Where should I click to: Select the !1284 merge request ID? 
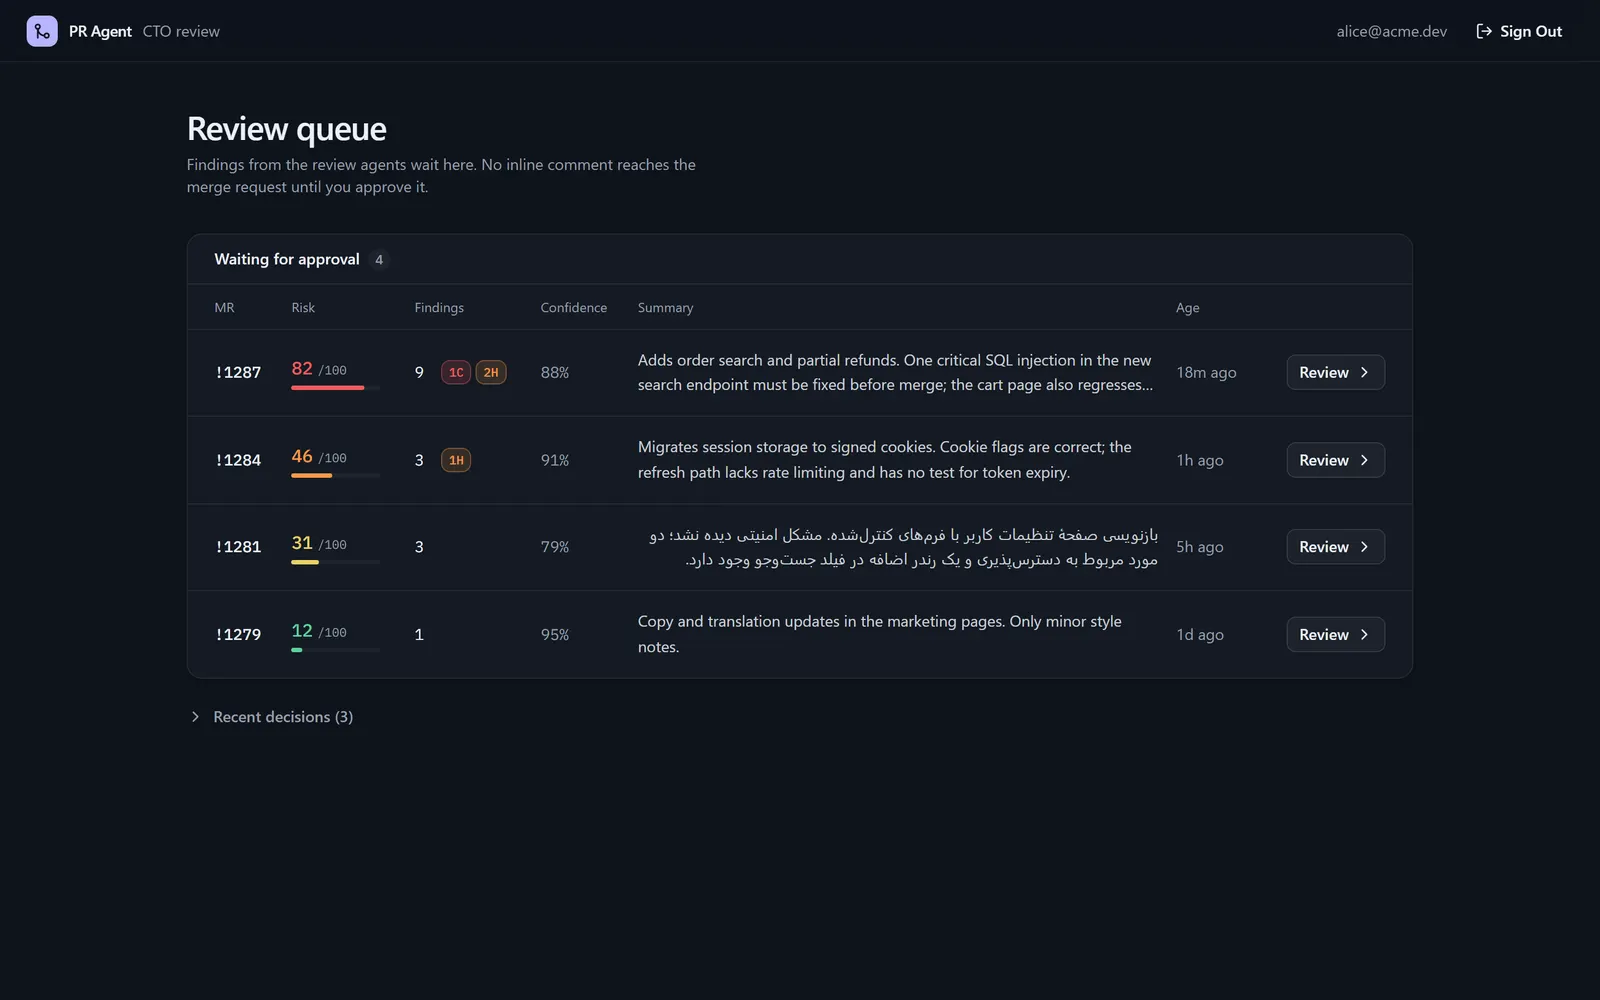point(238,460)
